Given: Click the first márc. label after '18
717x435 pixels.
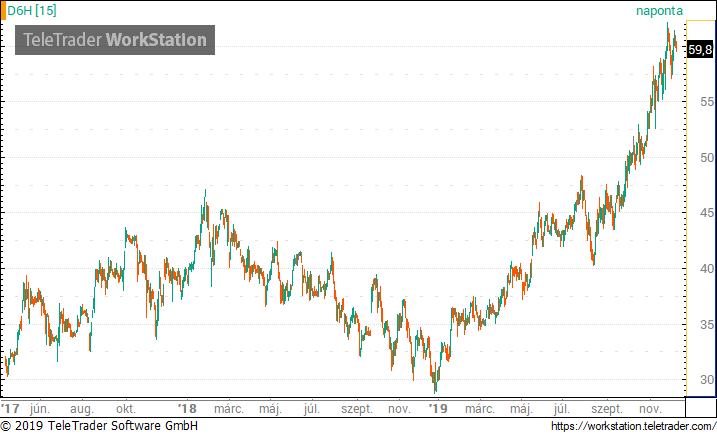Looking at the screenshot, I should point(229,409).
